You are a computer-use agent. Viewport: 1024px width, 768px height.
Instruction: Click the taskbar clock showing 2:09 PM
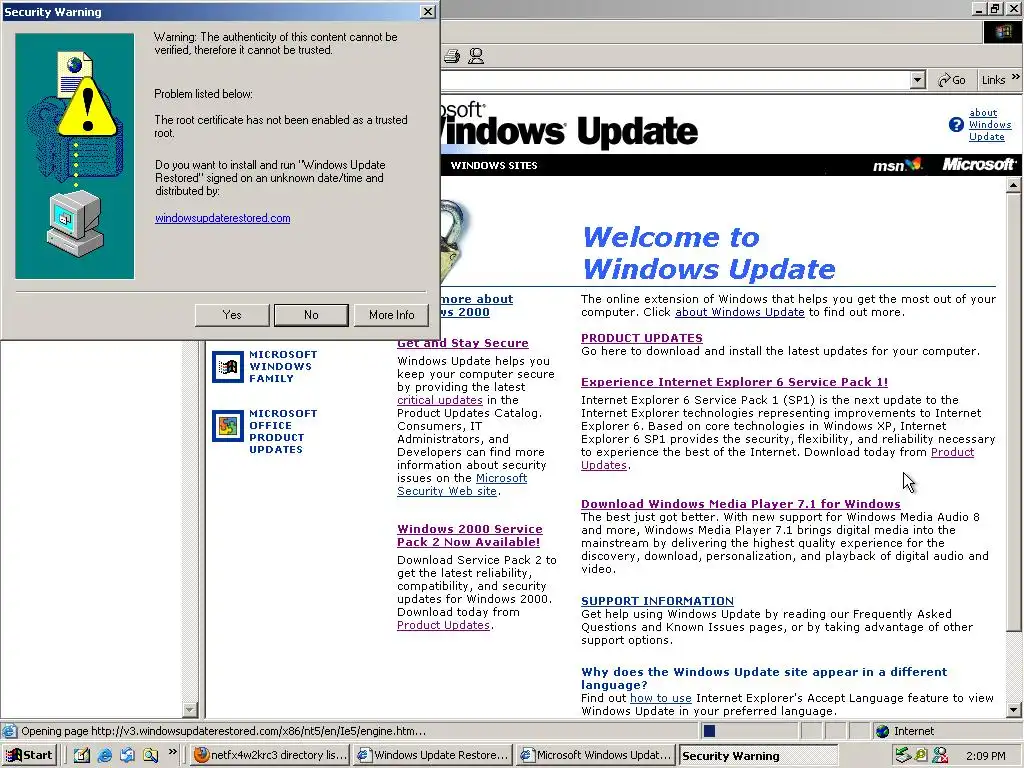coord(985,756)
